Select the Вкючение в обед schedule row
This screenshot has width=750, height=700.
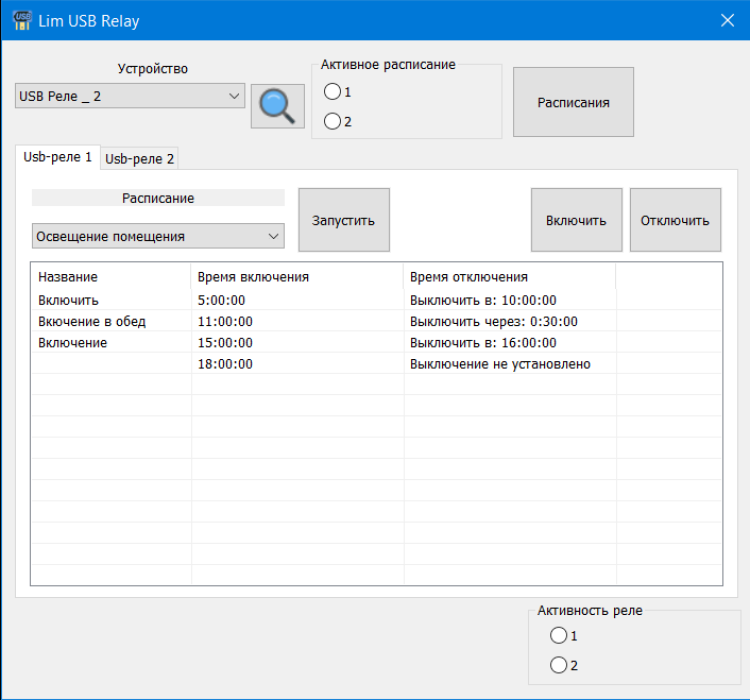(92, 321)
